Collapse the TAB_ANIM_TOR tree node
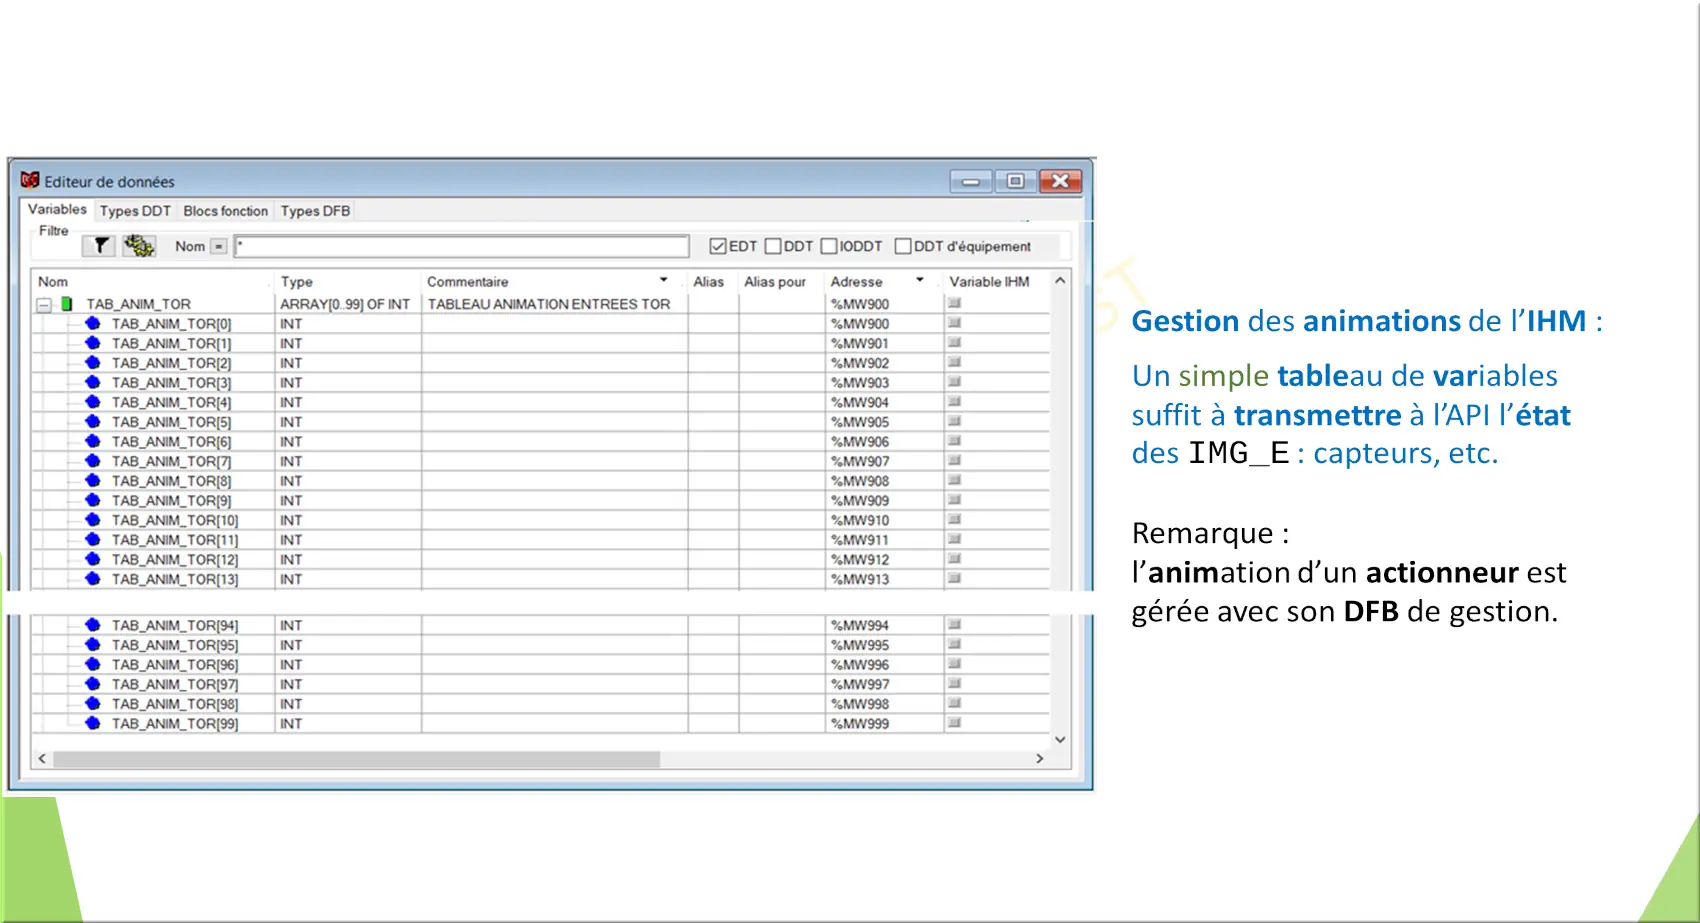The height and width of the screenshot is (923, 1700). click(44, 305)
